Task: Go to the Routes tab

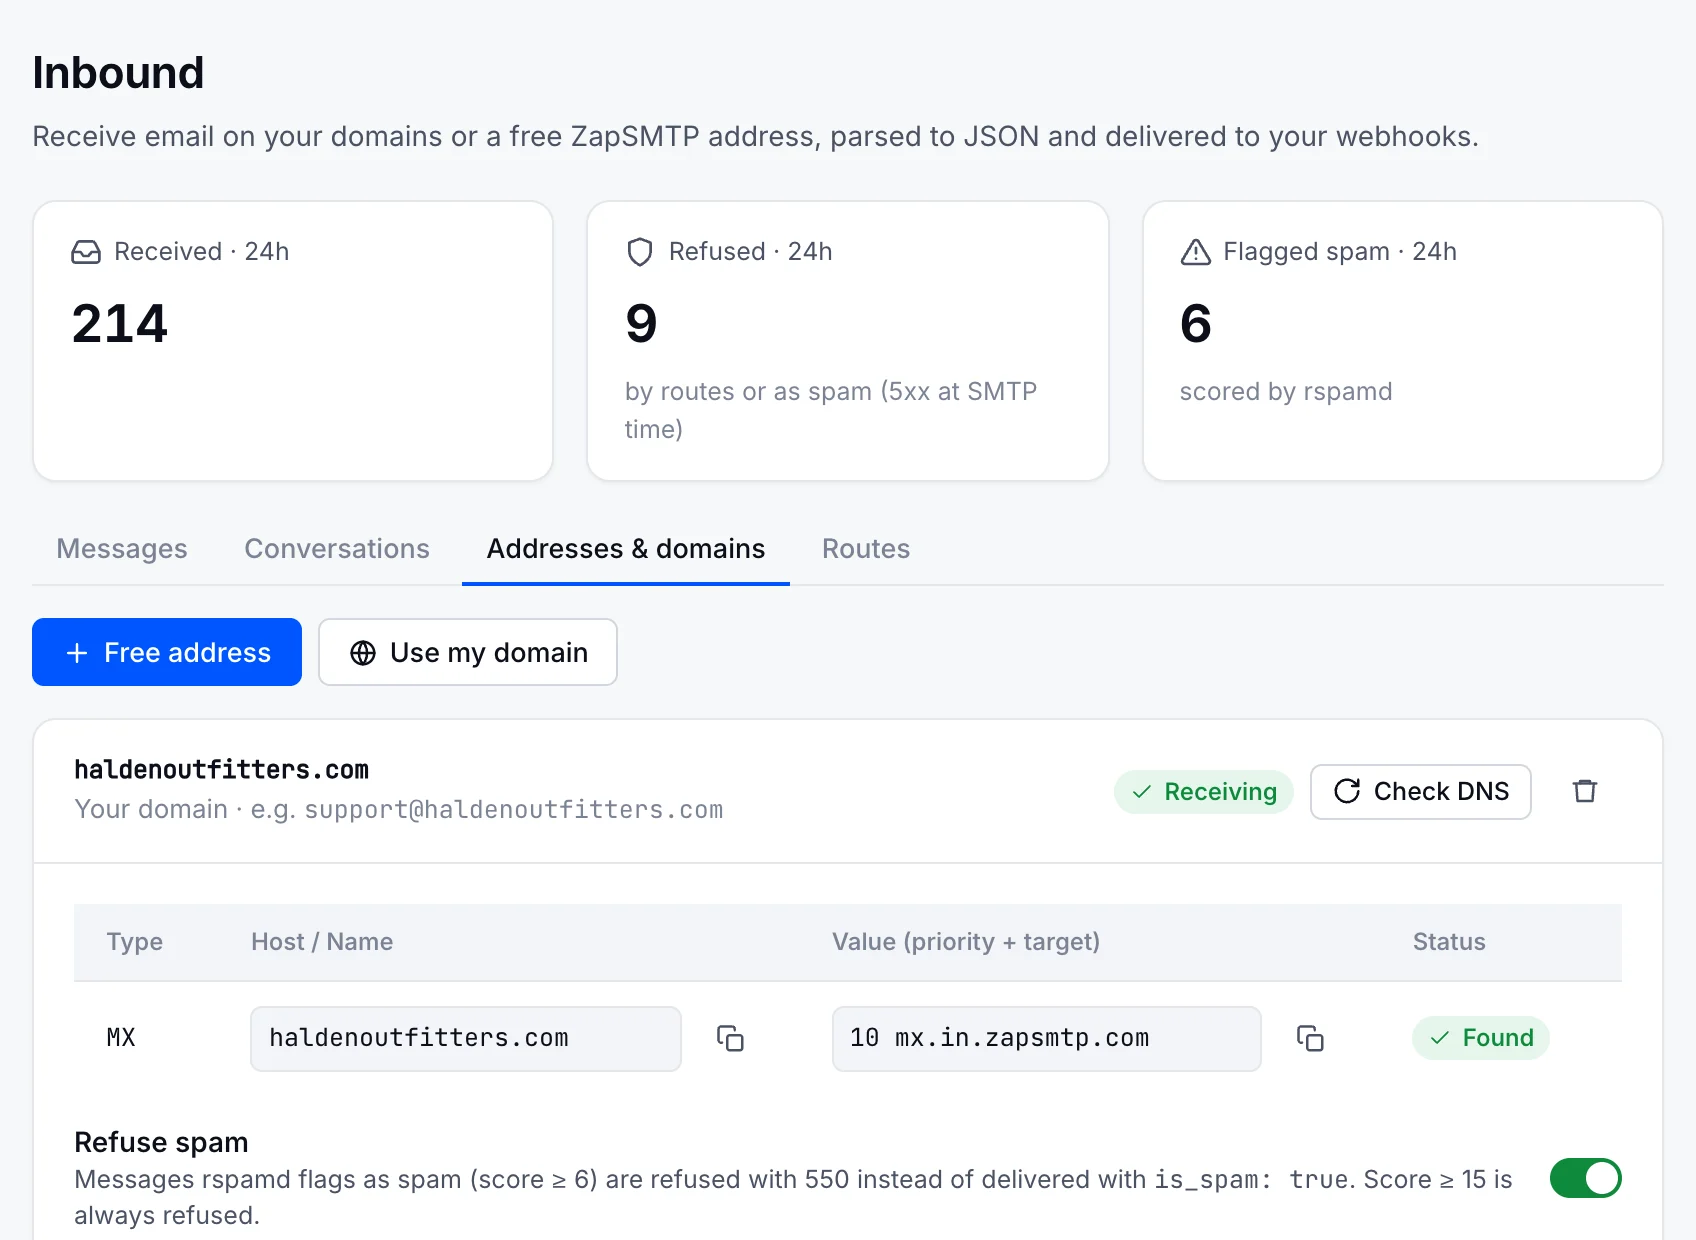Action: tap(866, 548)
